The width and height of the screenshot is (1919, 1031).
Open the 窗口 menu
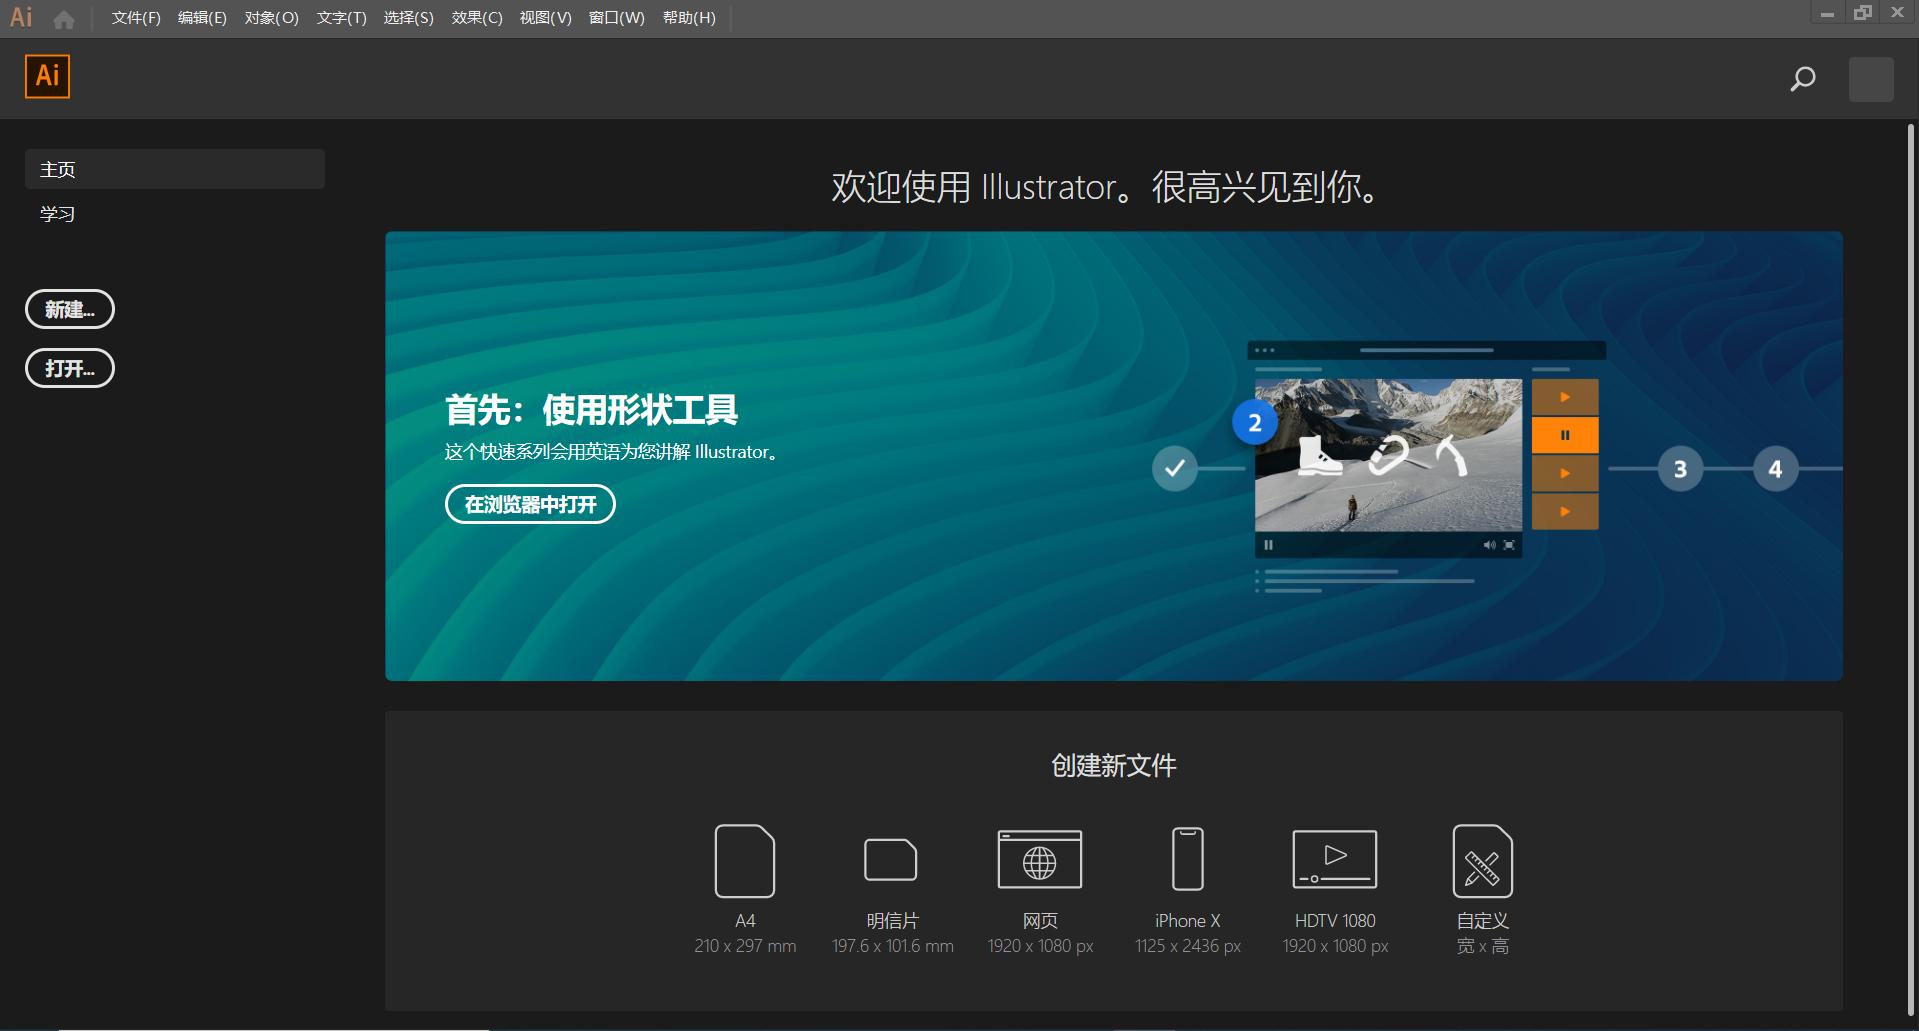point(616,17)
